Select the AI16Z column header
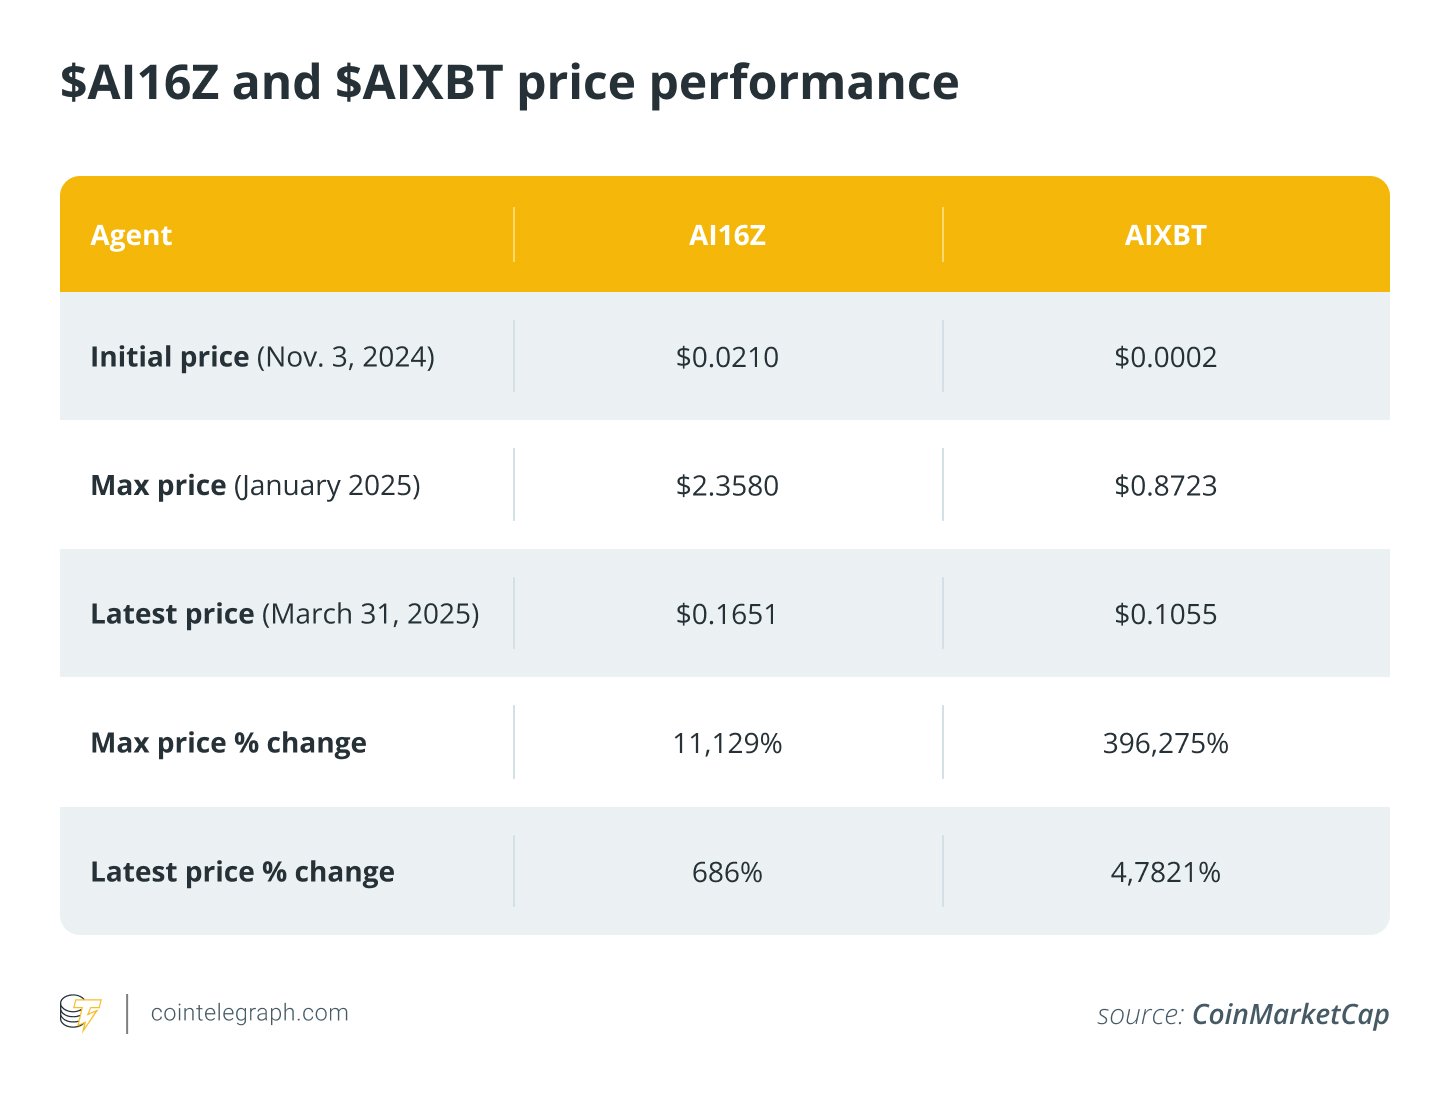Image resolution: width=1450 pixels, height=1094 pixels. [727, 236]
